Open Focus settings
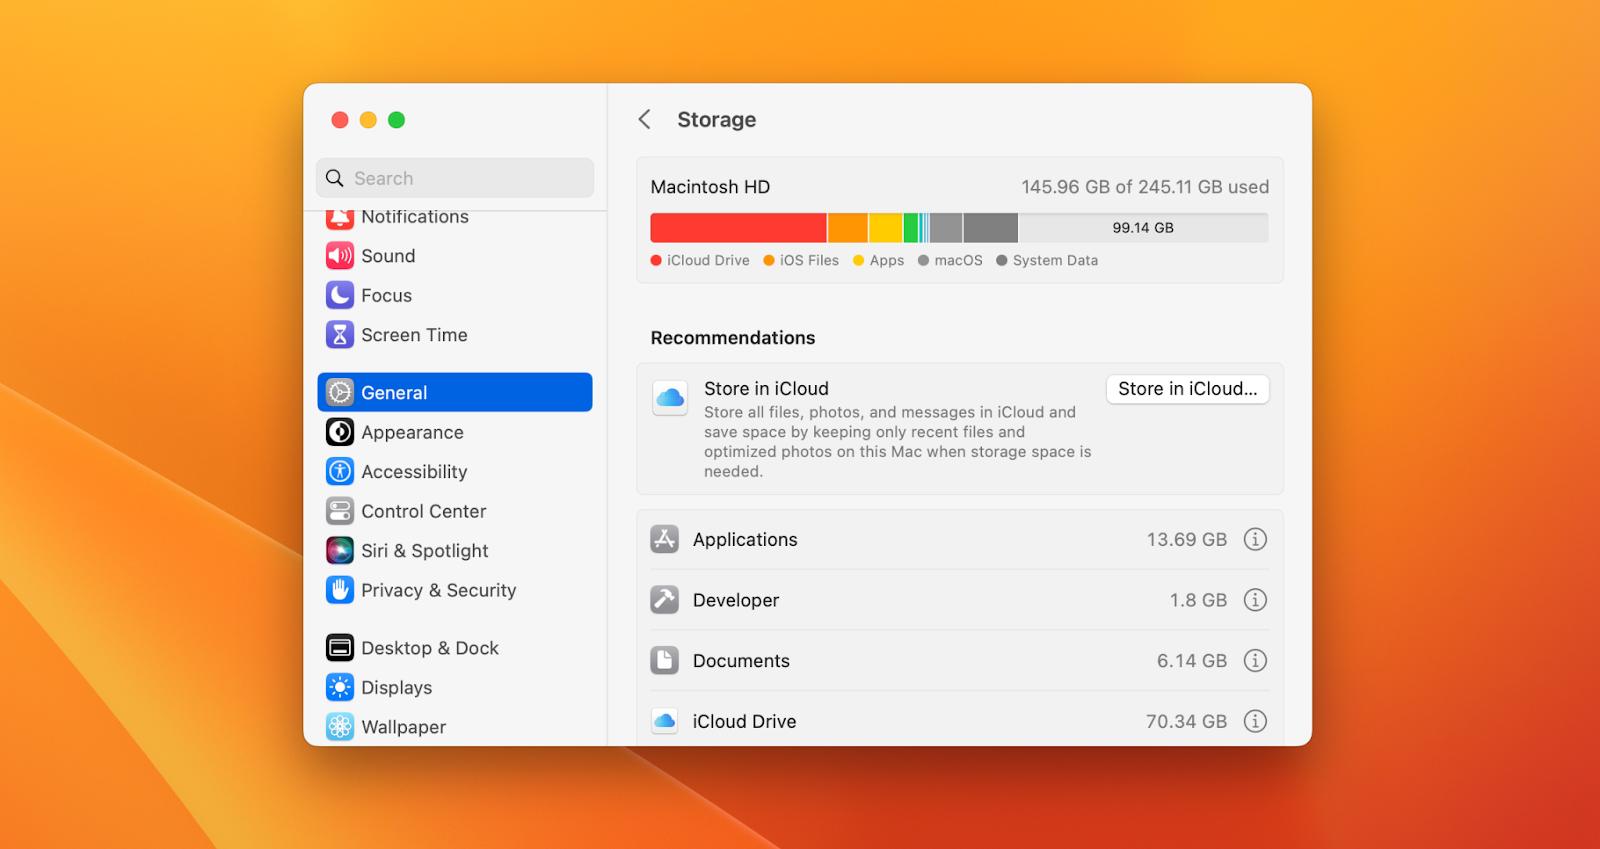This screenshot has width=1600, height=849. pyautogui.click(x=455, y=295)
